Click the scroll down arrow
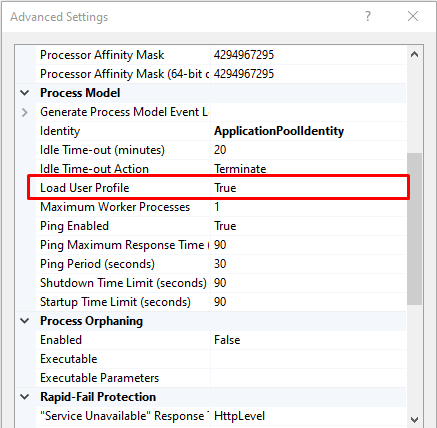Screen dimensions: 437x428 click(x=414, y=419)
